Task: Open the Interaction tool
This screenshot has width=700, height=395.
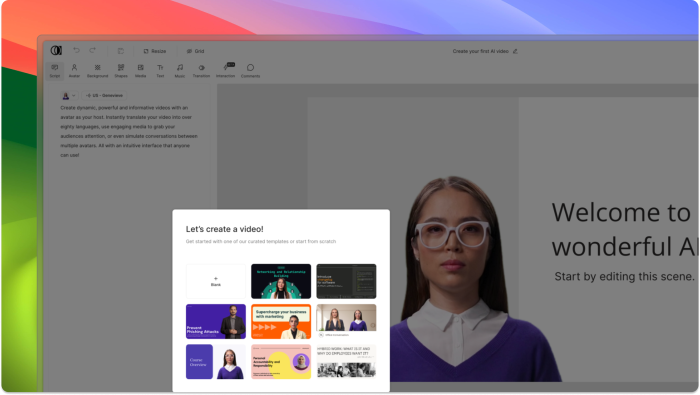Action: coord(225,71)
